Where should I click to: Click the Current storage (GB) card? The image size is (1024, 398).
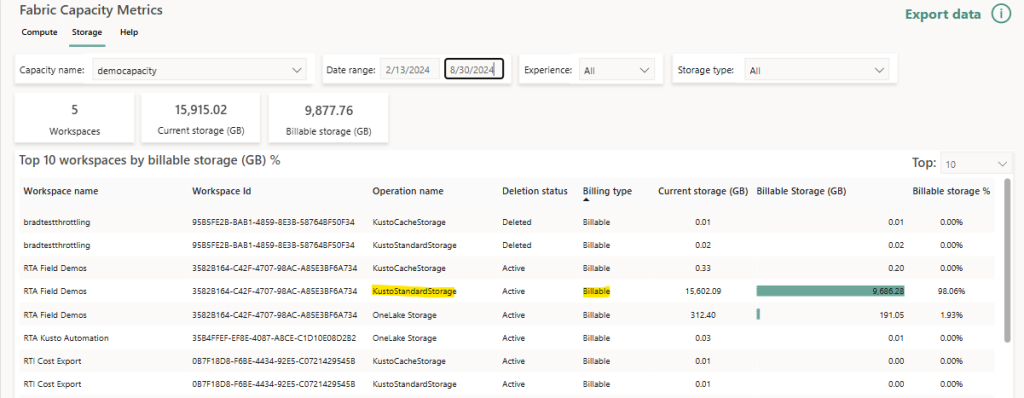tap(200, 118)
